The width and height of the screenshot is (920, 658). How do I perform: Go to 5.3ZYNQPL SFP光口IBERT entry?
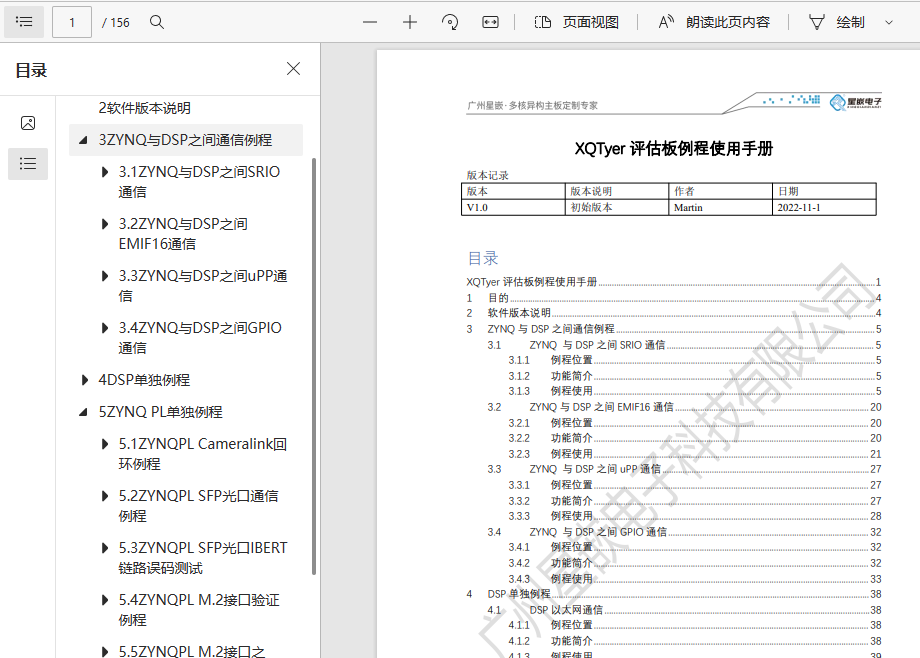coord(203,558)
